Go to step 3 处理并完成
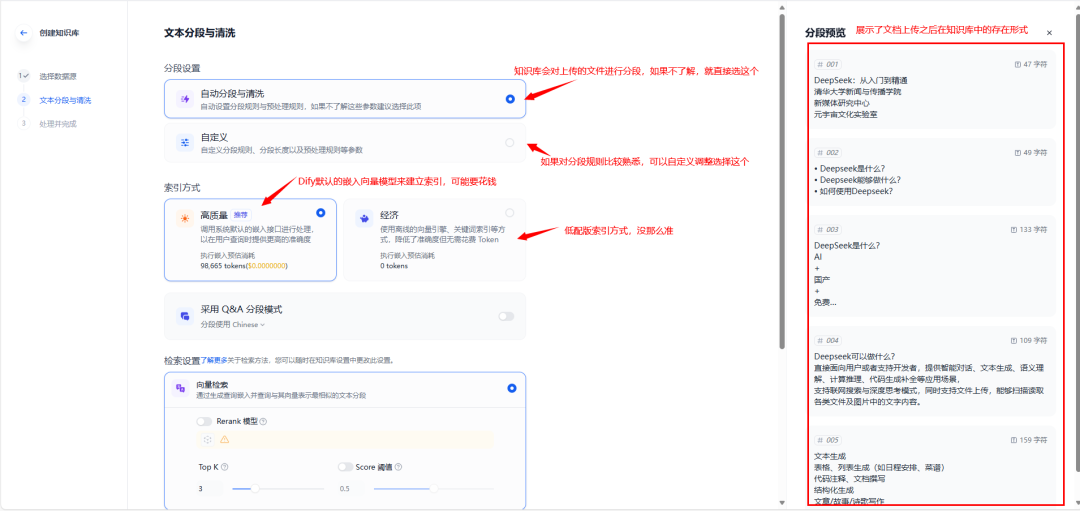1080x511 pixels. (58, 124)
